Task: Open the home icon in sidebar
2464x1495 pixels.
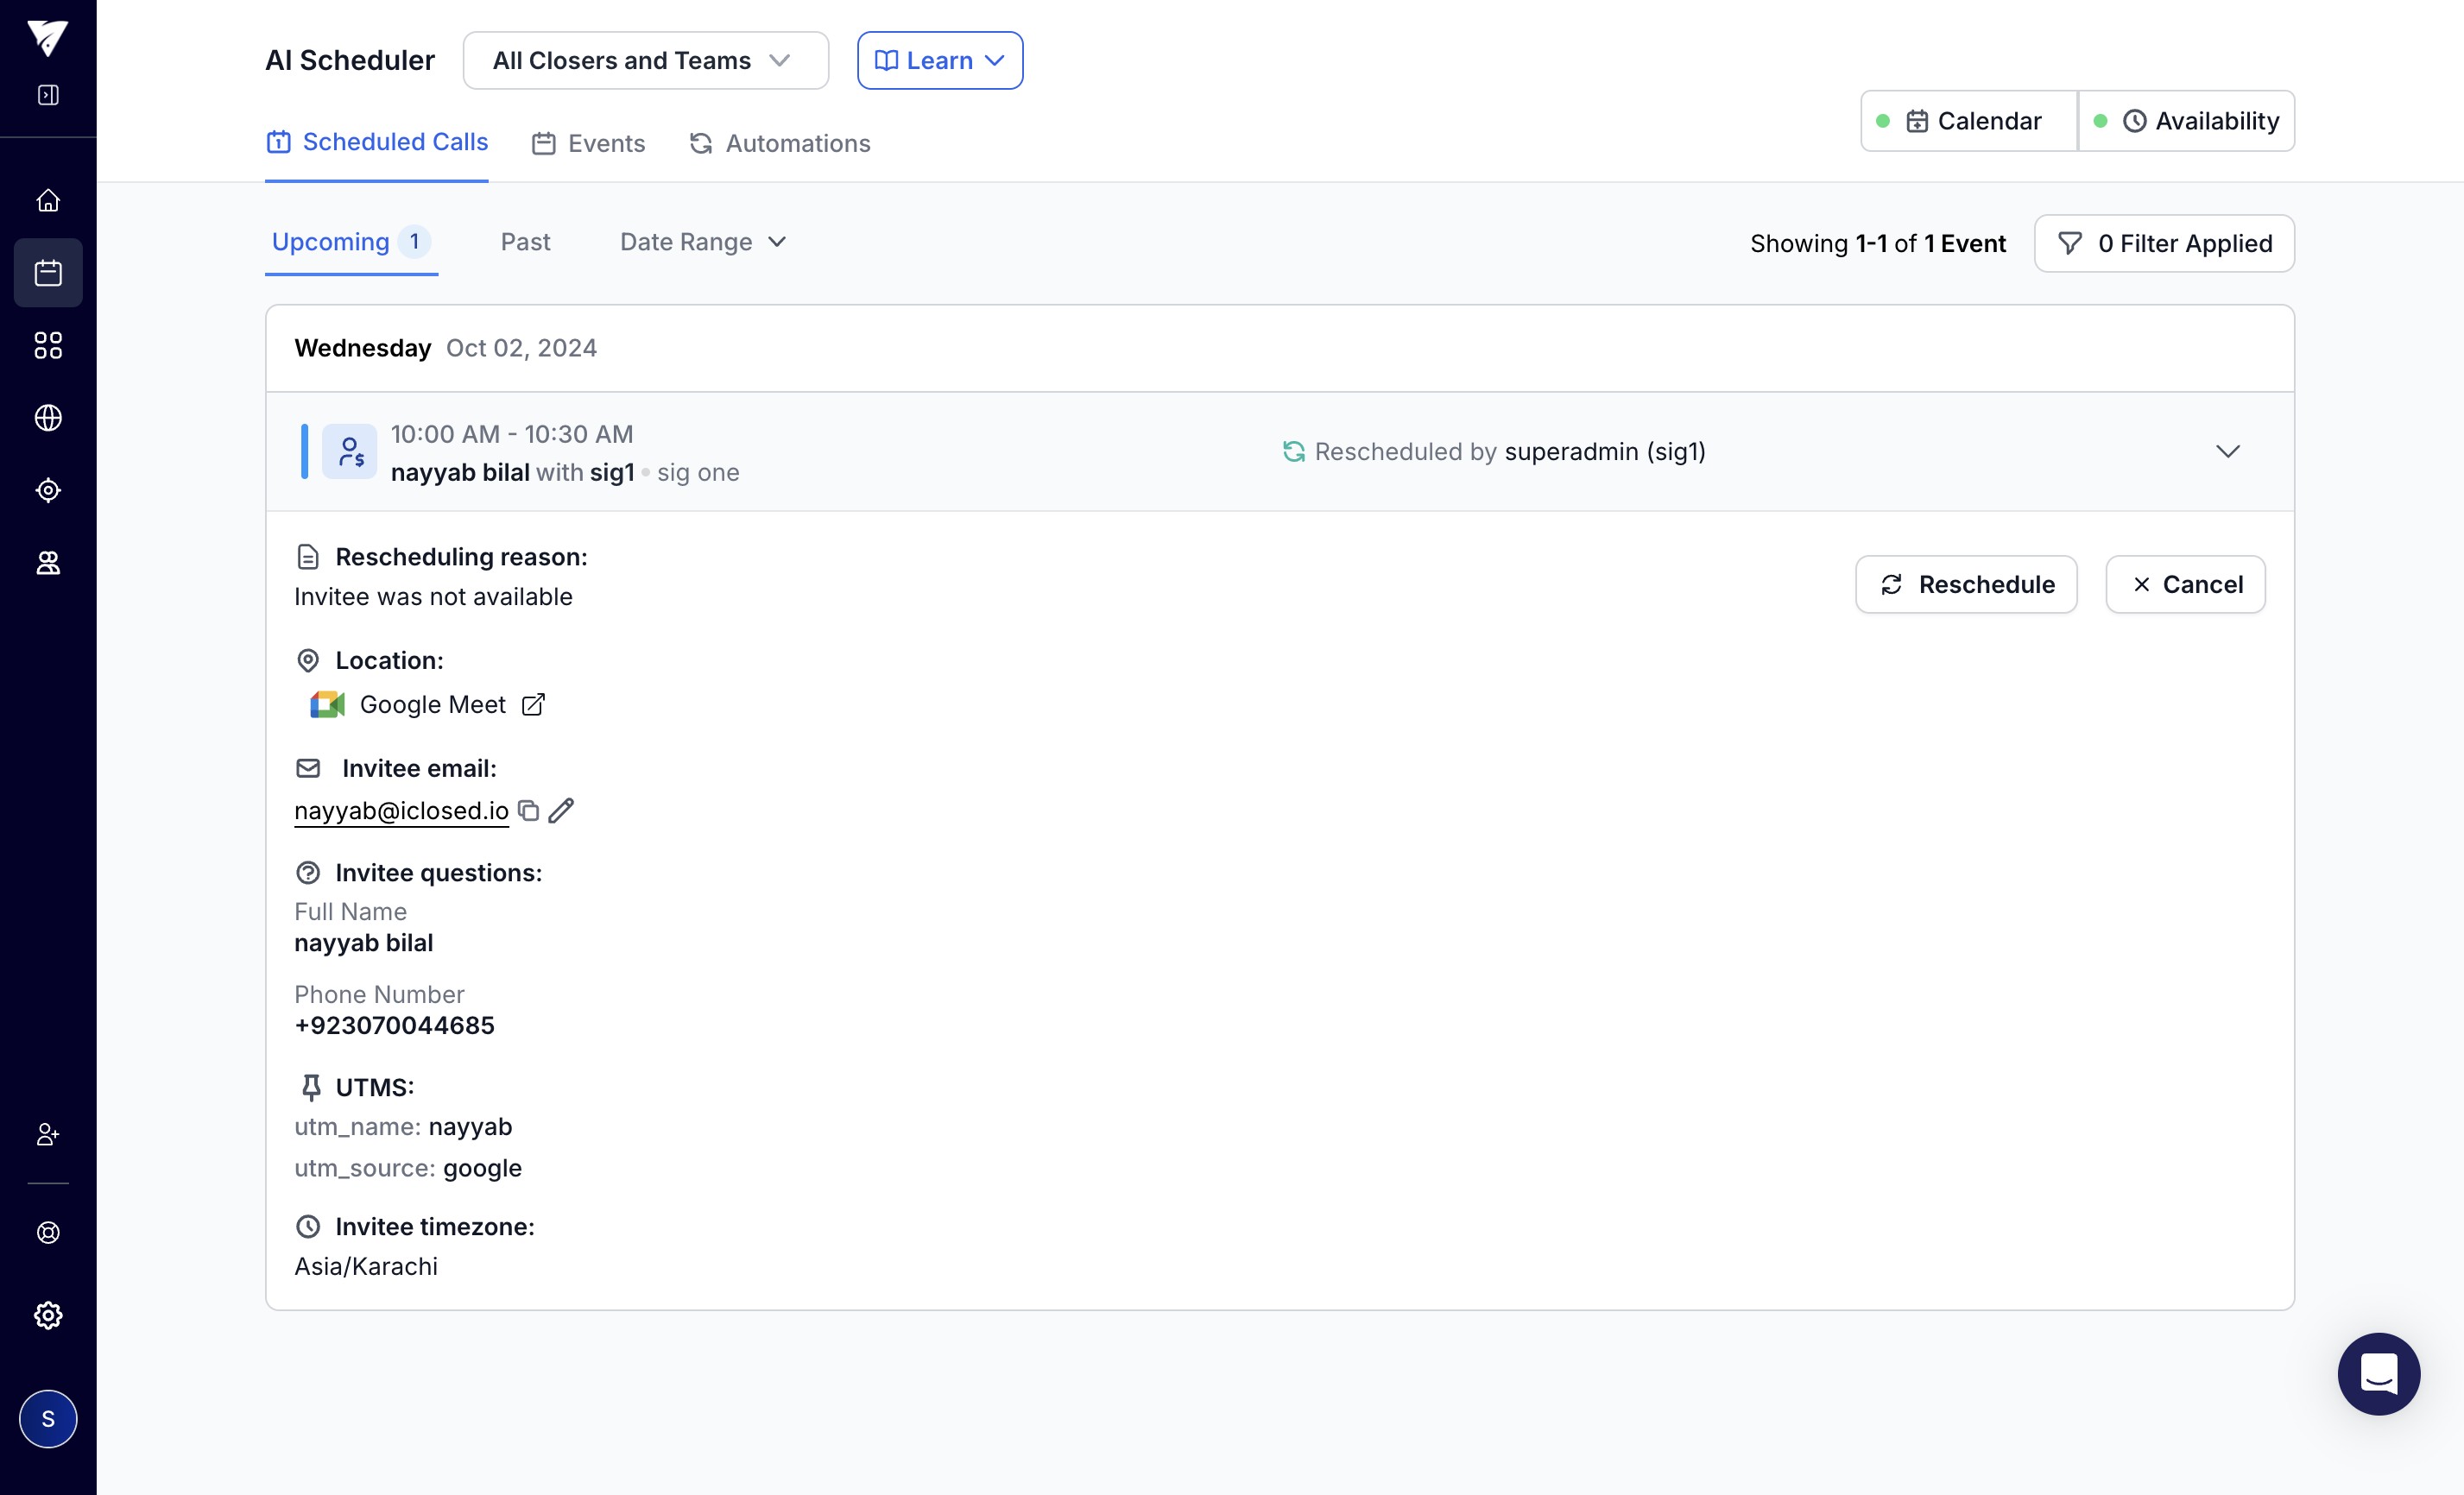Action: (x=48, y=201)
